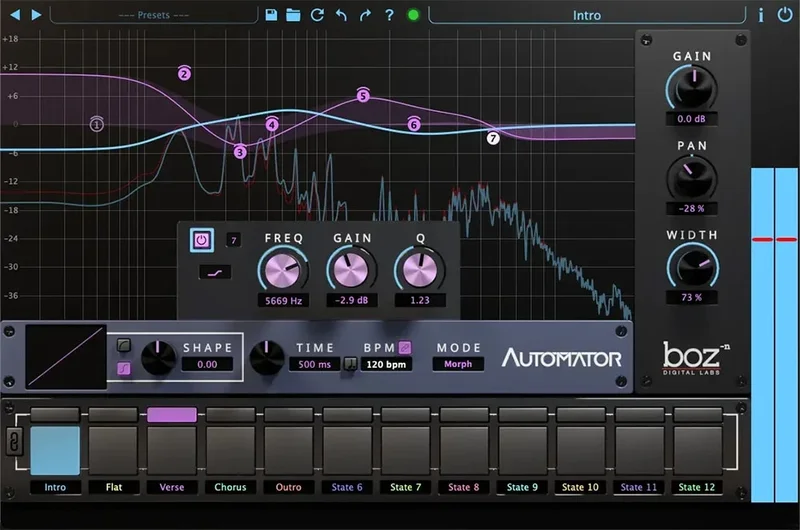Open the band number 7 selector
The height and width of the screenshot is (530, 800).
[234, 240]
